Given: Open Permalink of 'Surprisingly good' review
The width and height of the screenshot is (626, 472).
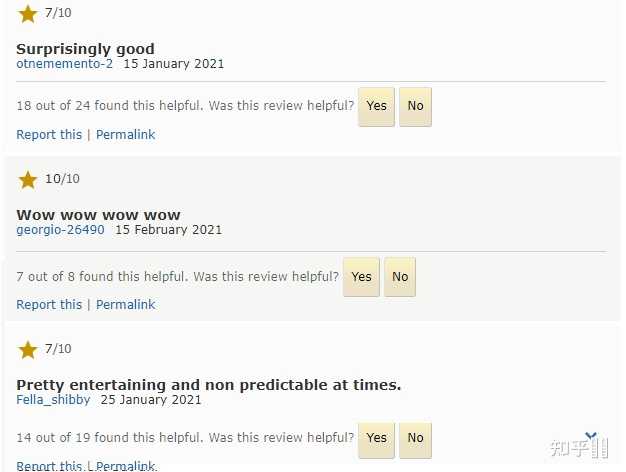Looking at the screenshot, I should point(125,135).
